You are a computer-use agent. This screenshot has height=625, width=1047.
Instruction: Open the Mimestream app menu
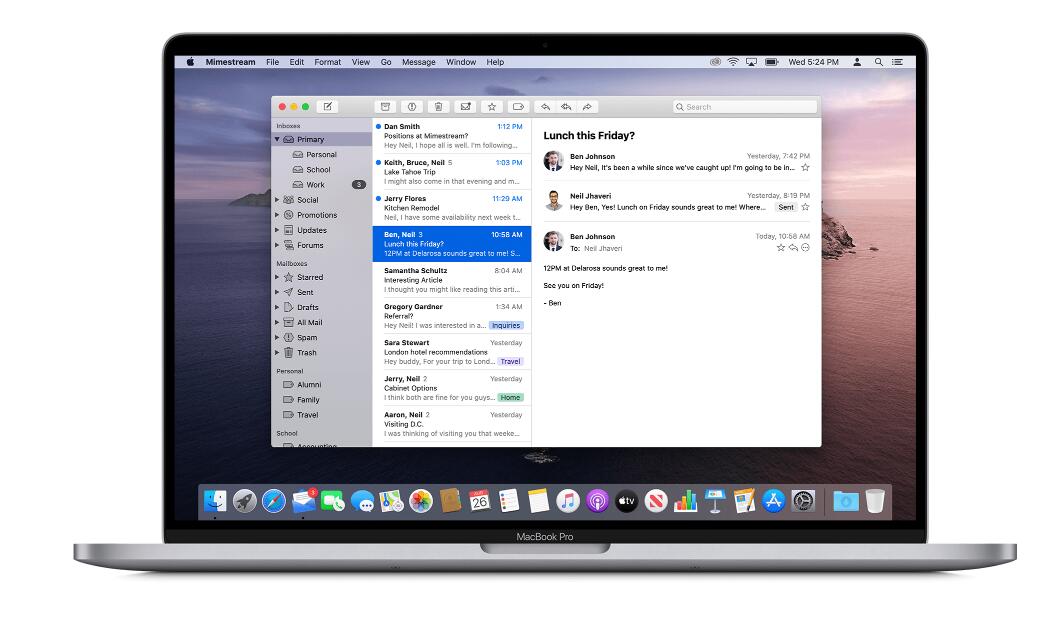(230, 62)
